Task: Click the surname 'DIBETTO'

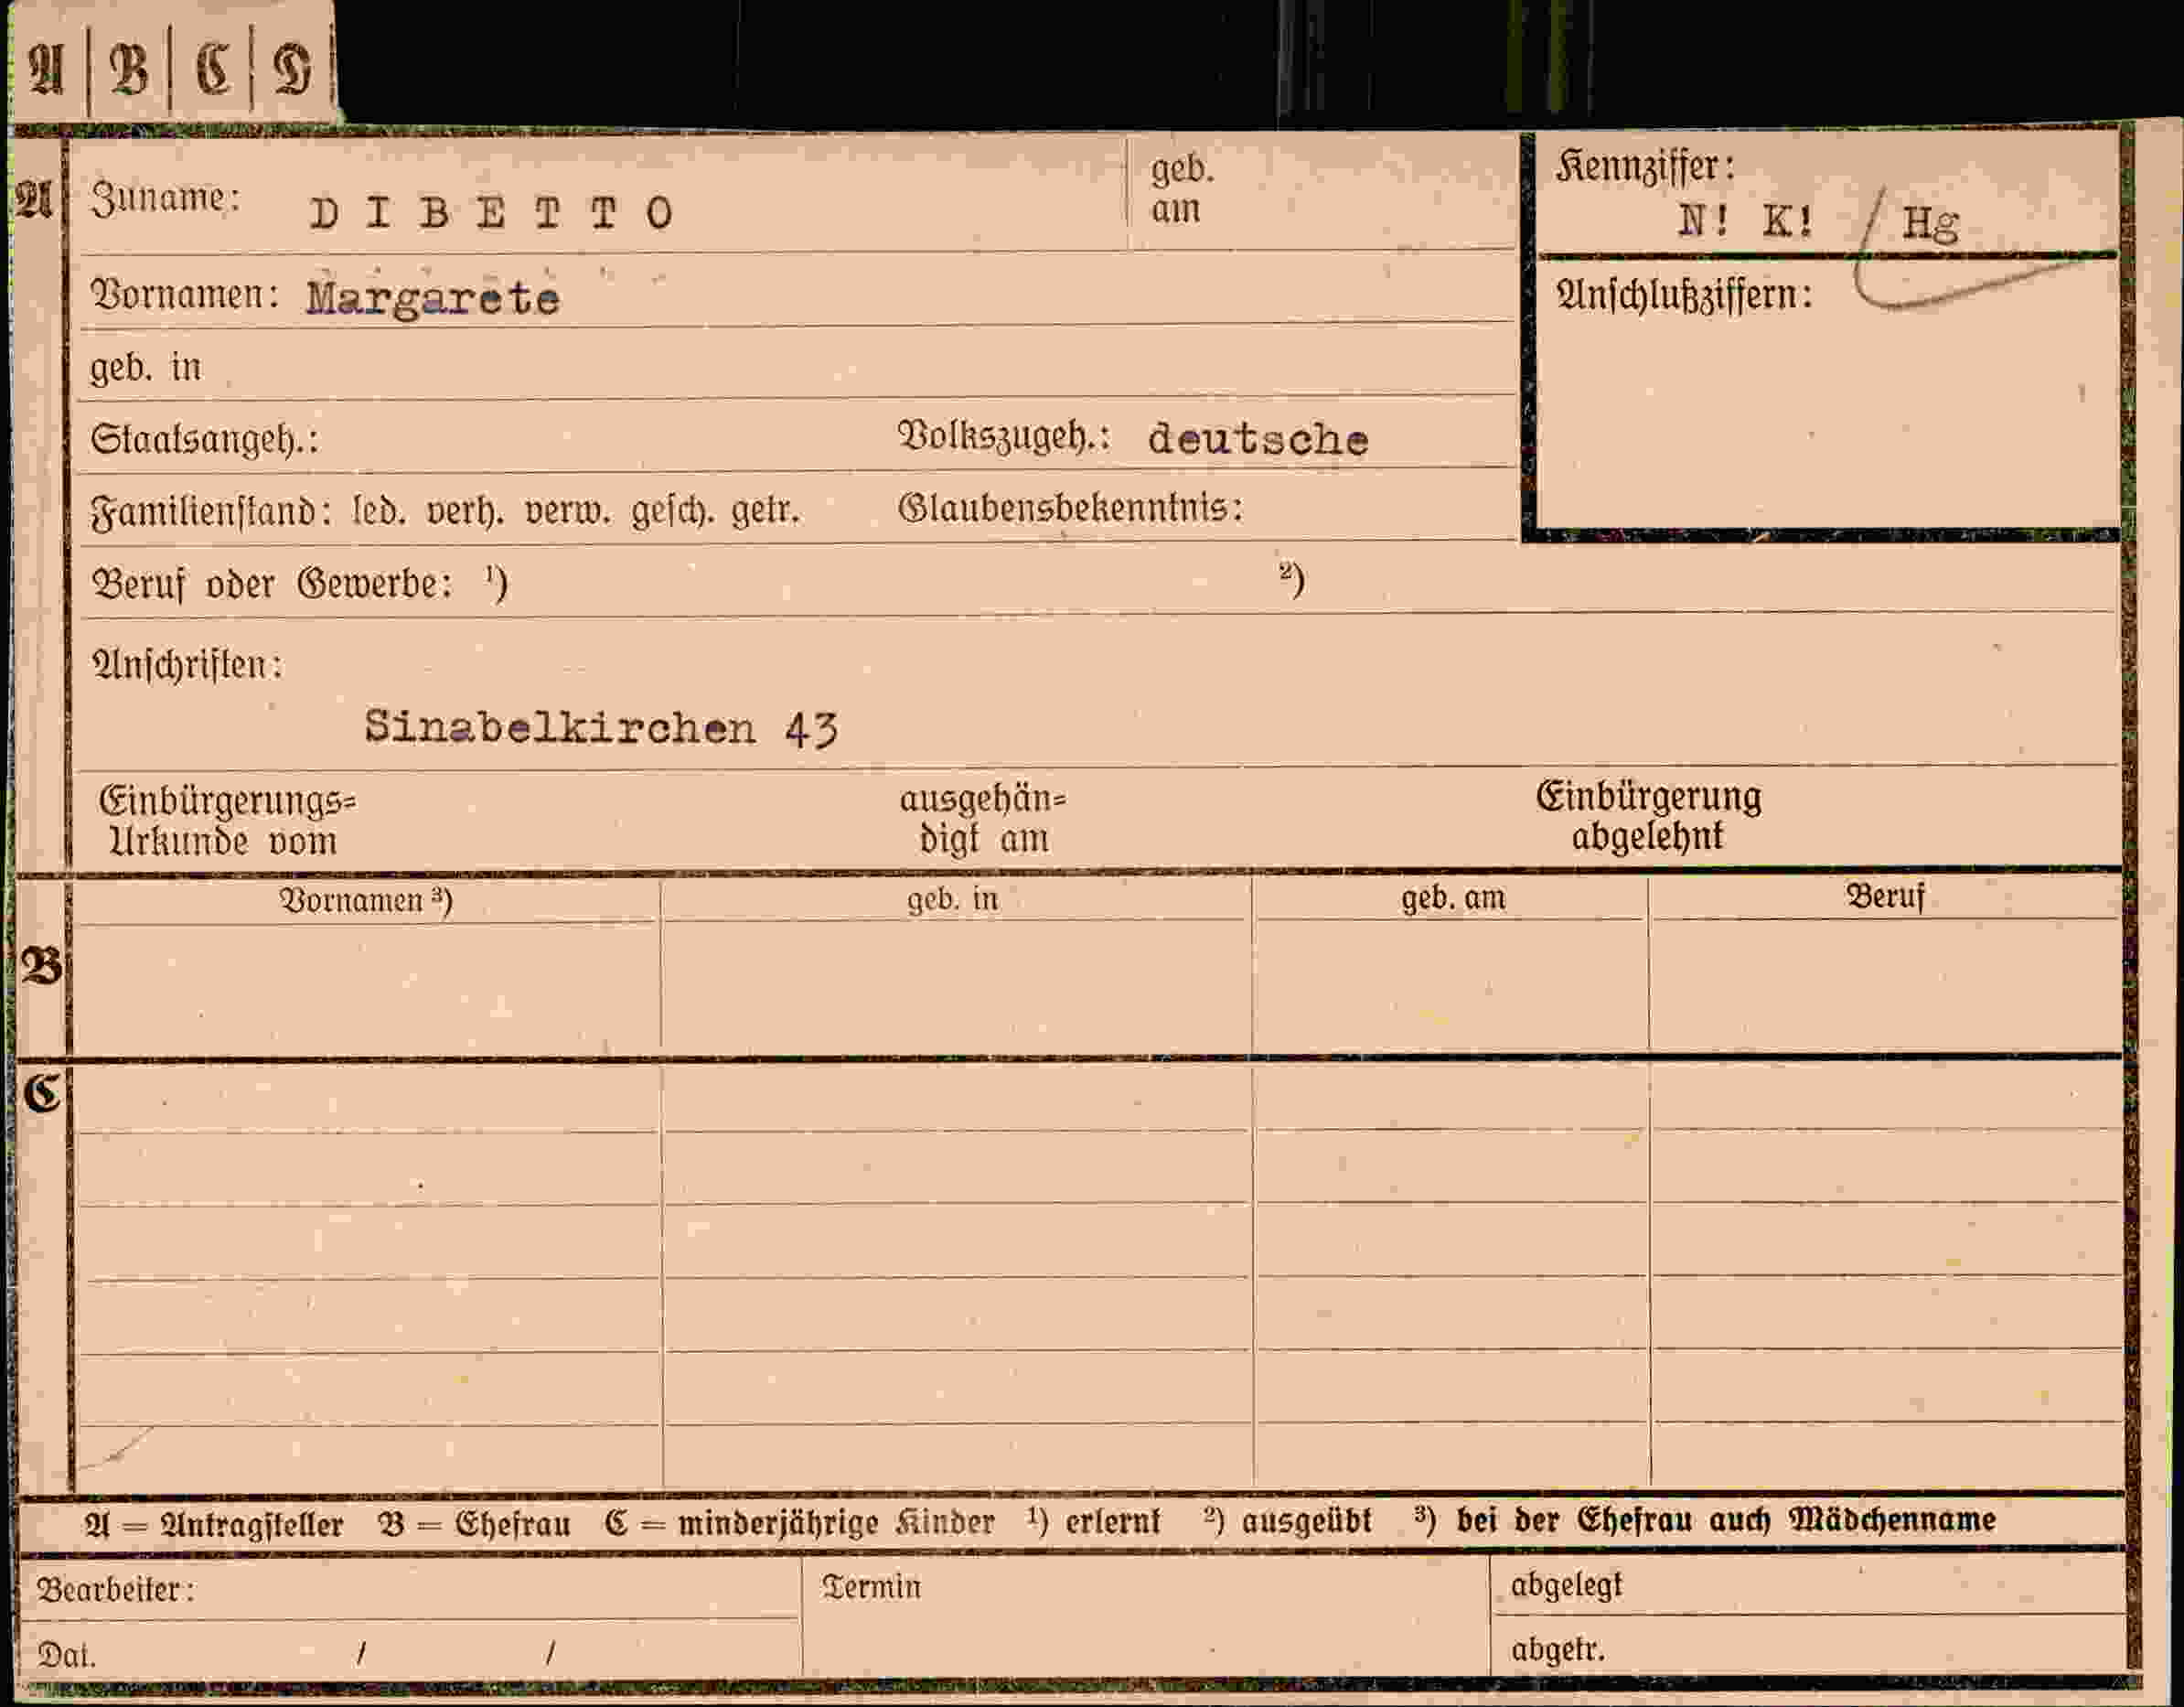Action: click(x=492, y=214)
